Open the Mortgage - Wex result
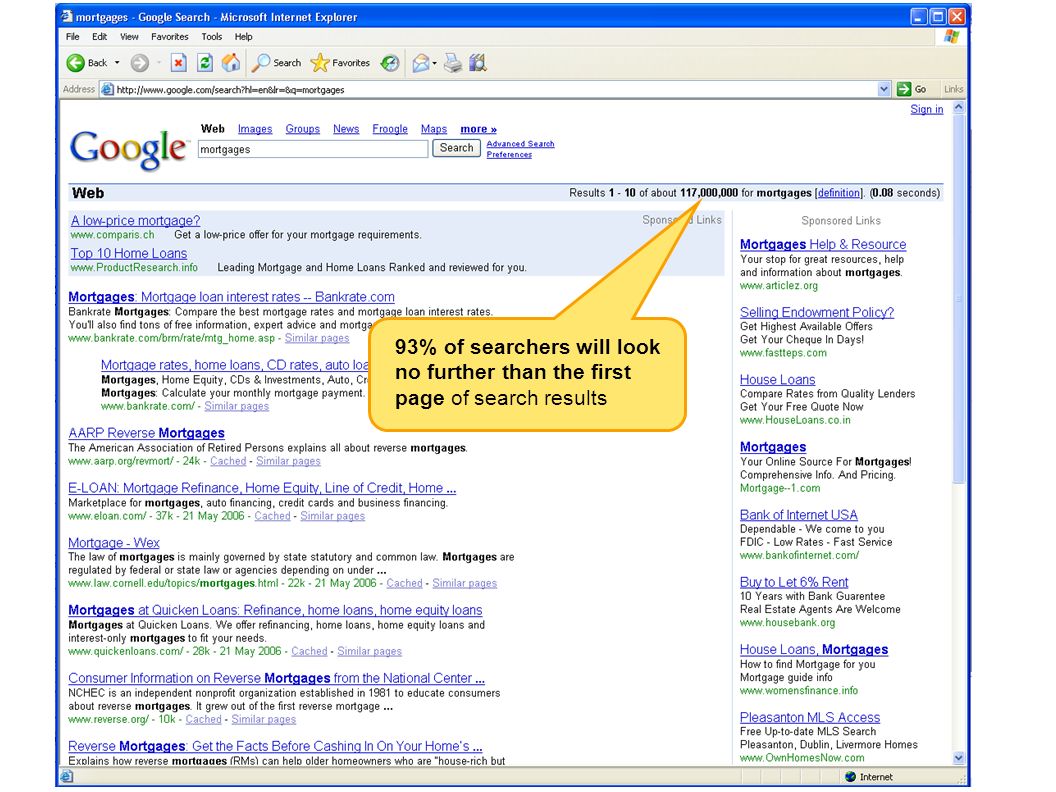 pyautogui.click(x=114, y=542)
